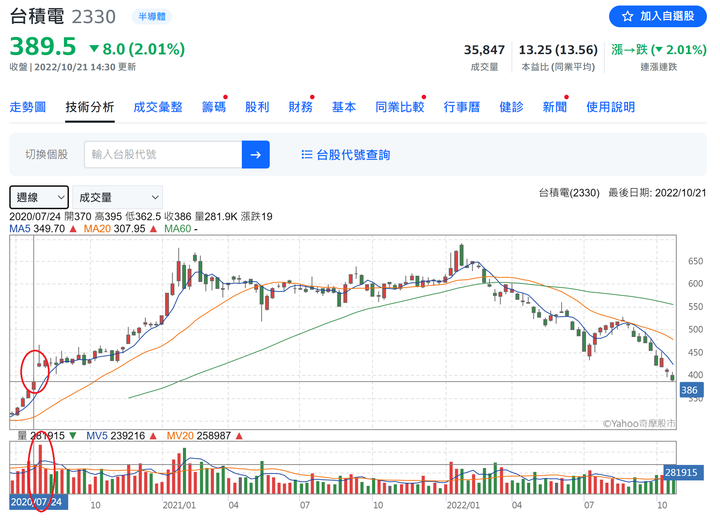Viewport: 720px width, 521px height.
Task: Click the 389.5 stock price text
Action: pyautogui.click(x=43, y=47)
